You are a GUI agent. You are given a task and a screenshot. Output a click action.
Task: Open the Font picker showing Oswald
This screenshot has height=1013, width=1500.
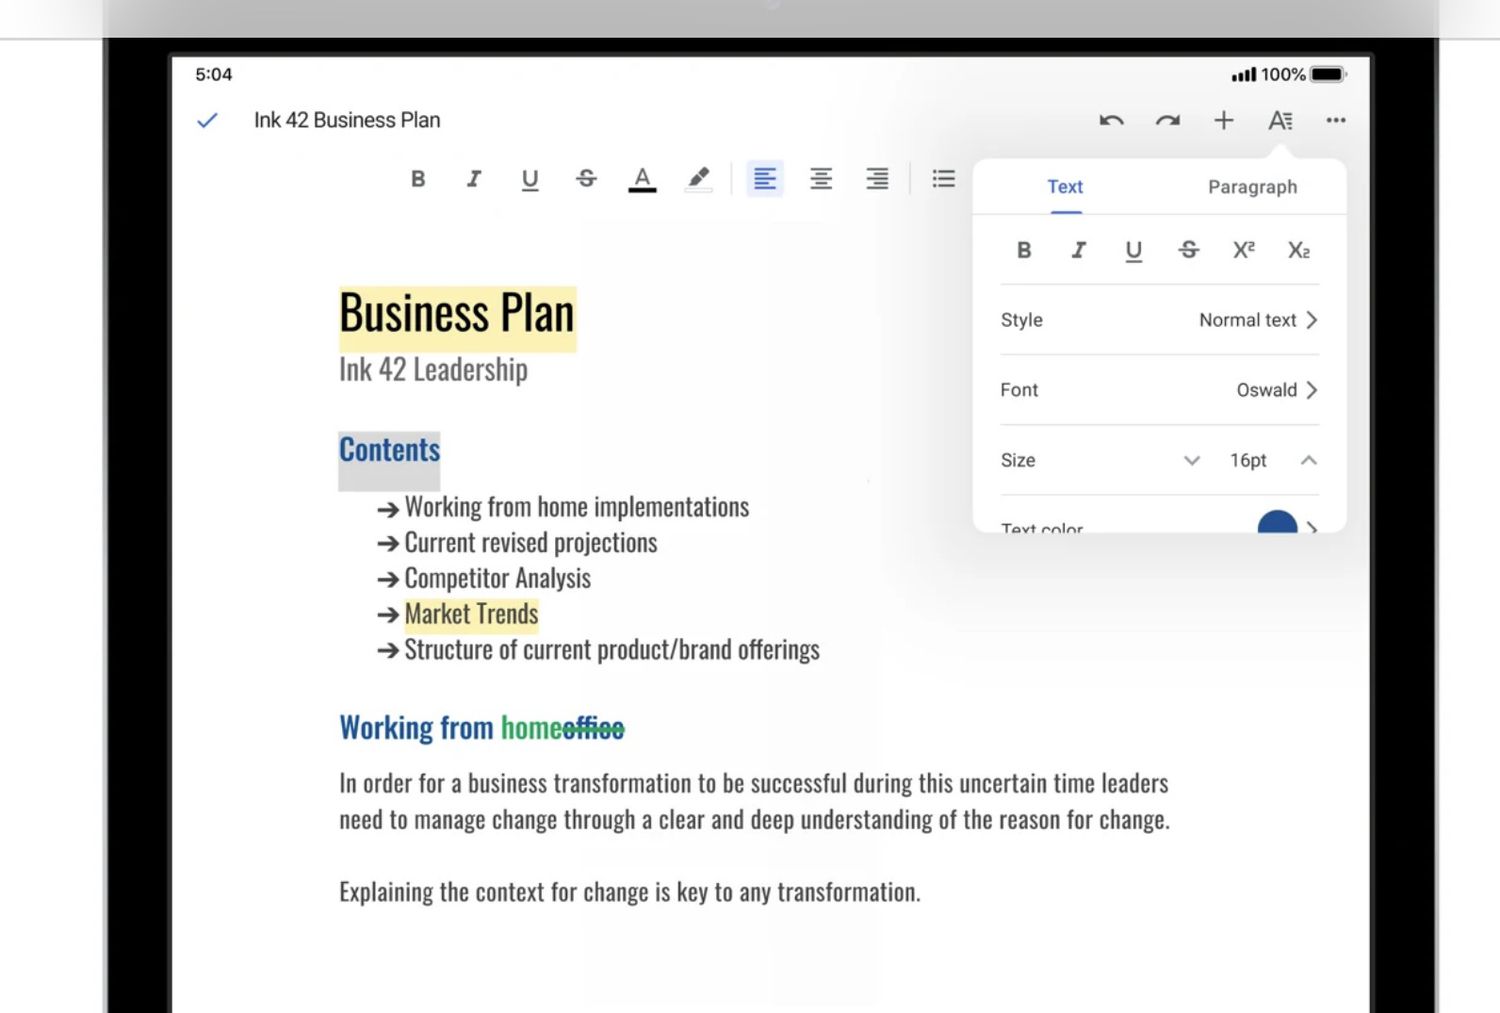coord(1159,390)
